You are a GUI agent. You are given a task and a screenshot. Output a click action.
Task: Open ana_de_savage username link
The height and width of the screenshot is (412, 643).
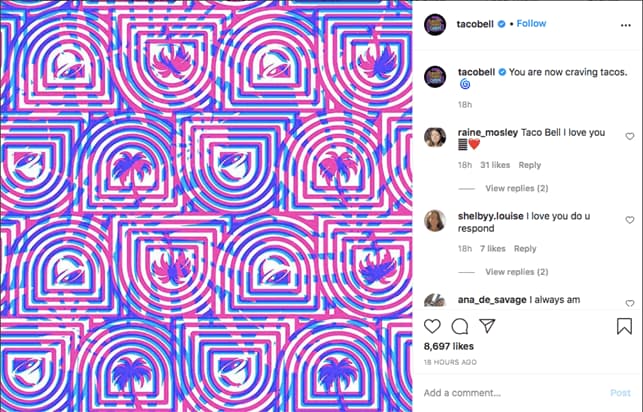tap(492, 300)
